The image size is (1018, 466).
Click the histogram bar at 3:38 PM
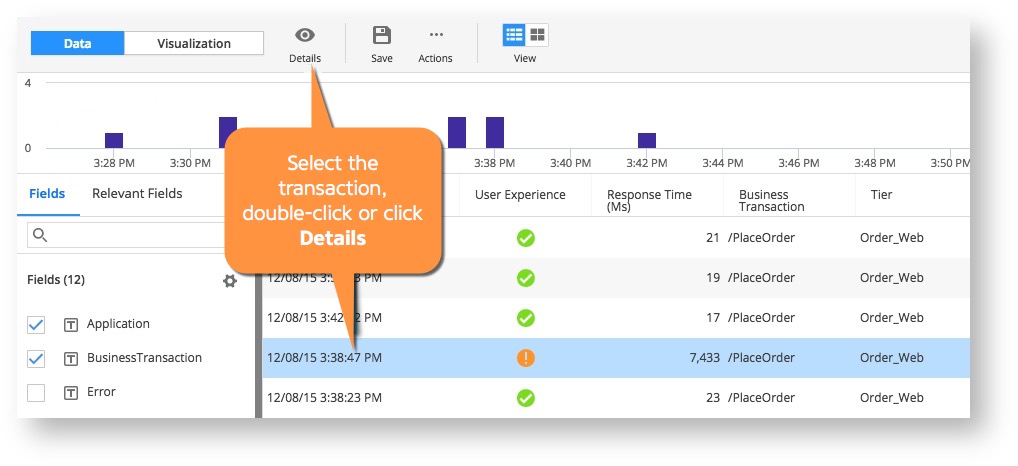495,132
